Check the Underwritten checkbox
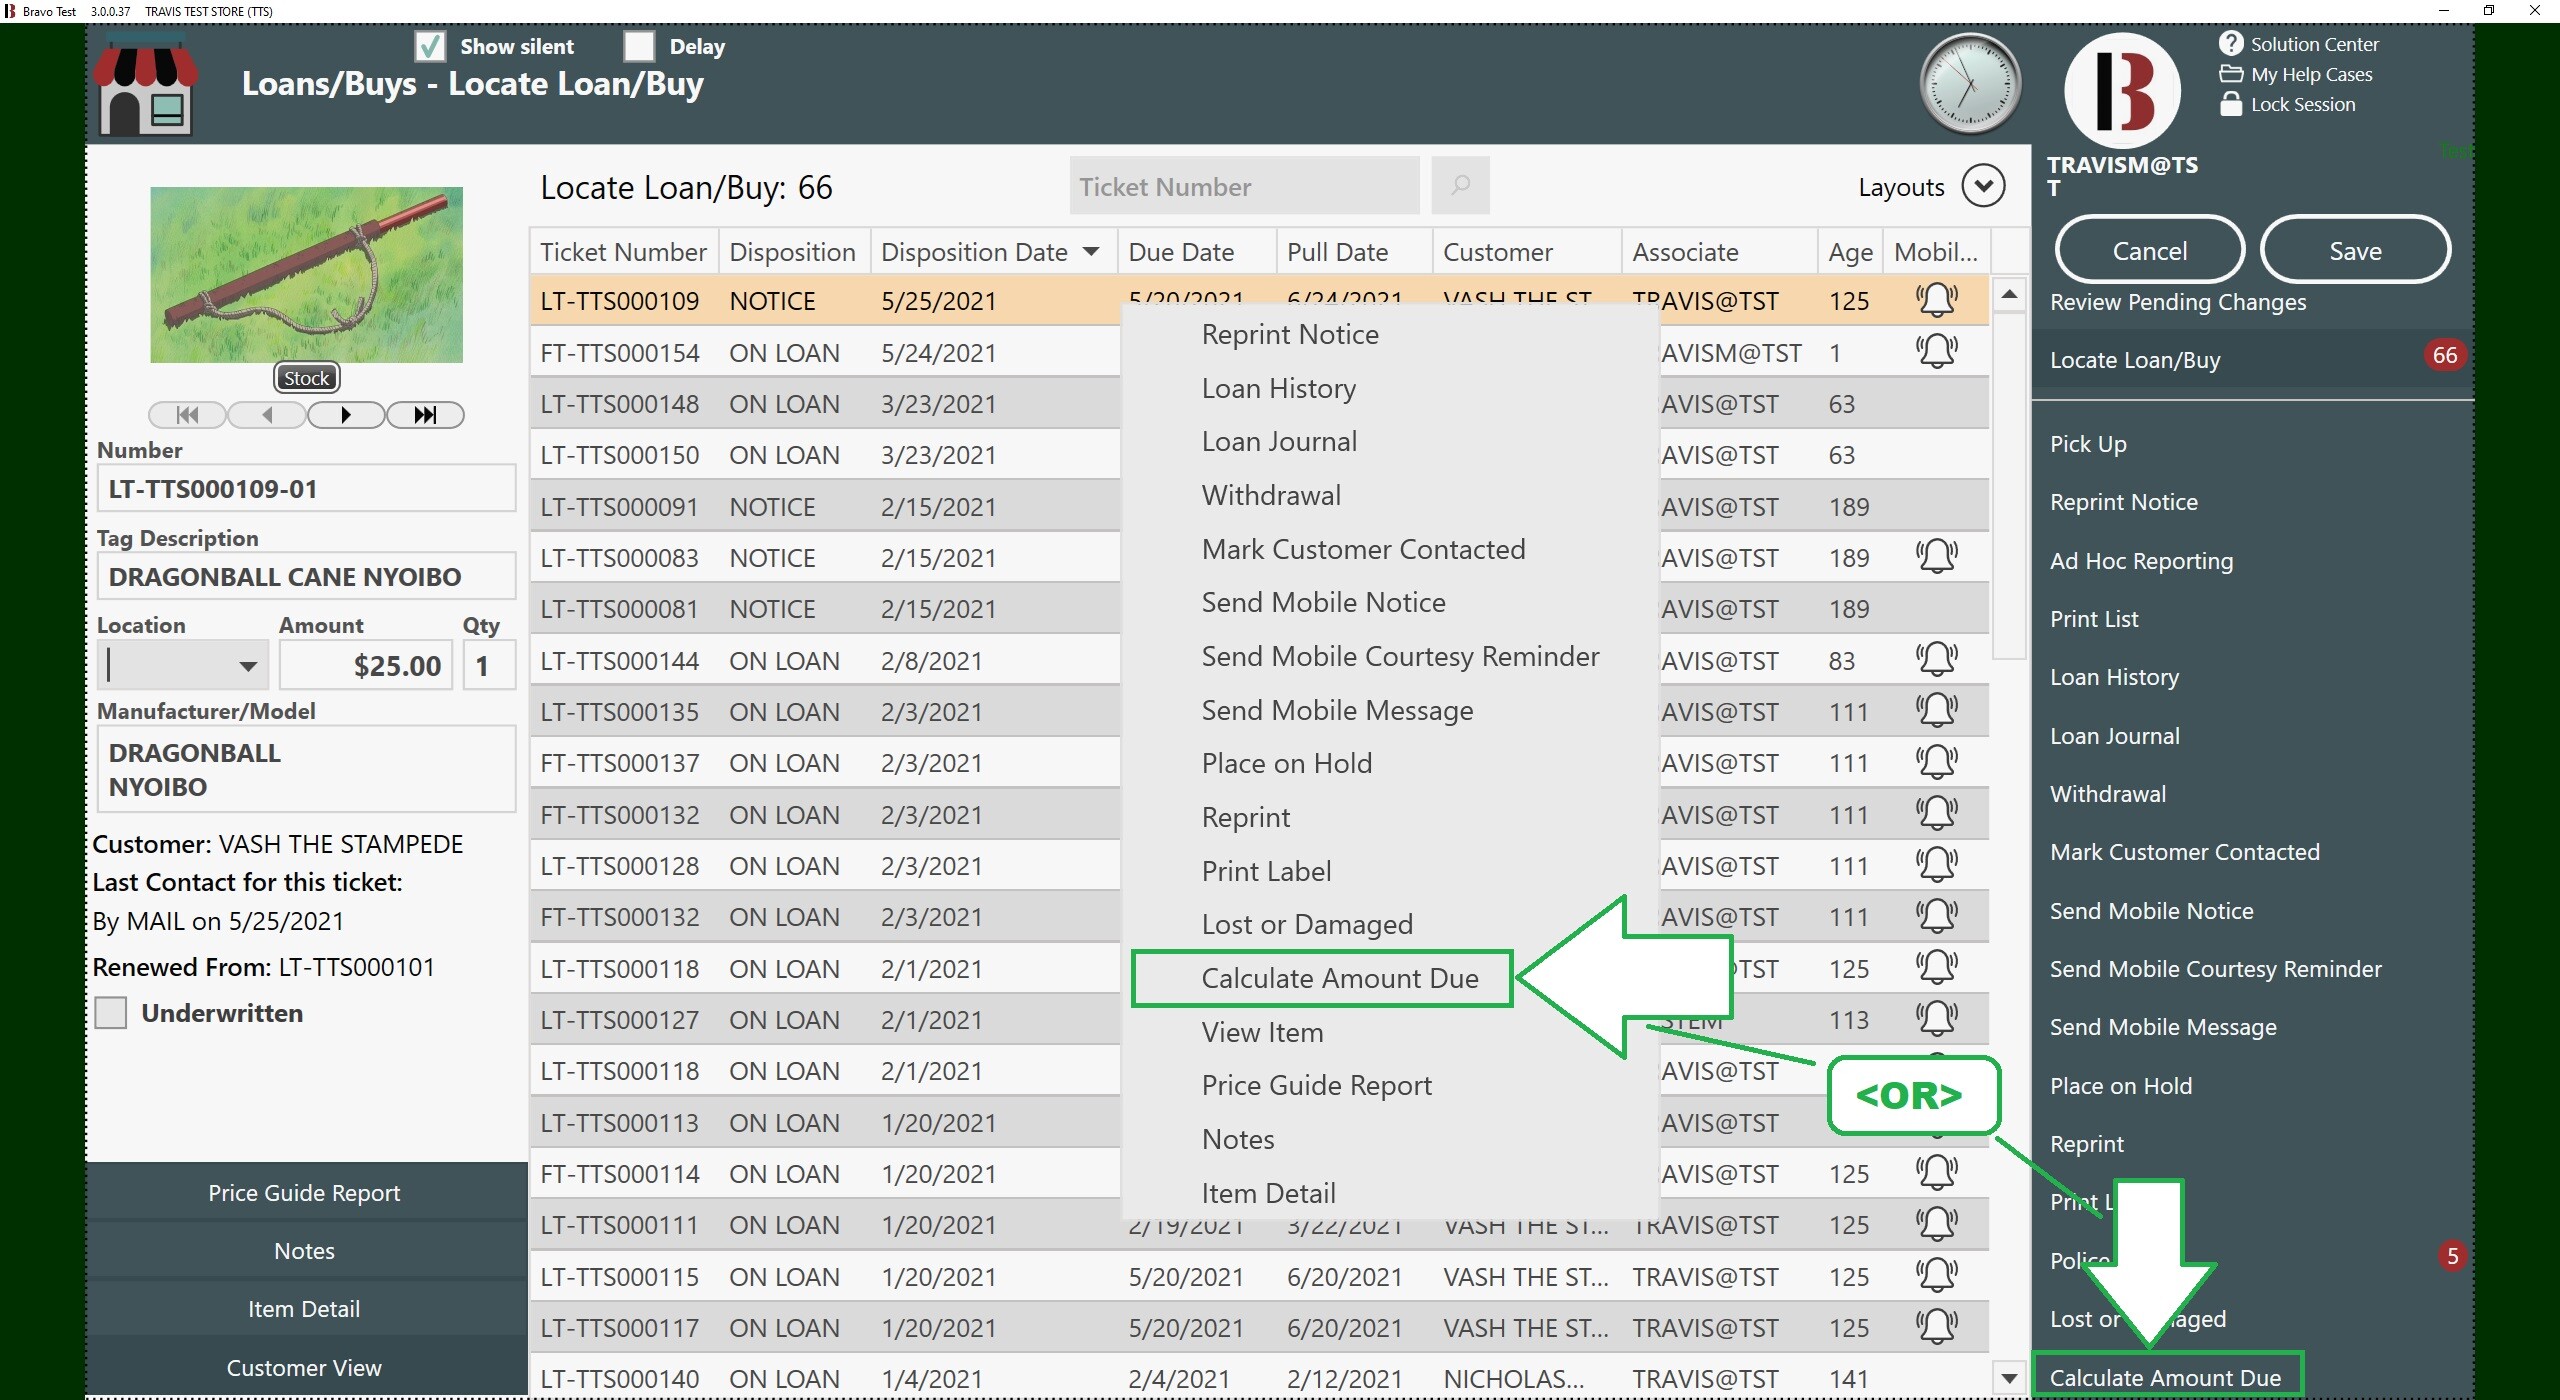This screenshot has height=1400, width=2560. tap(111, 1012)
